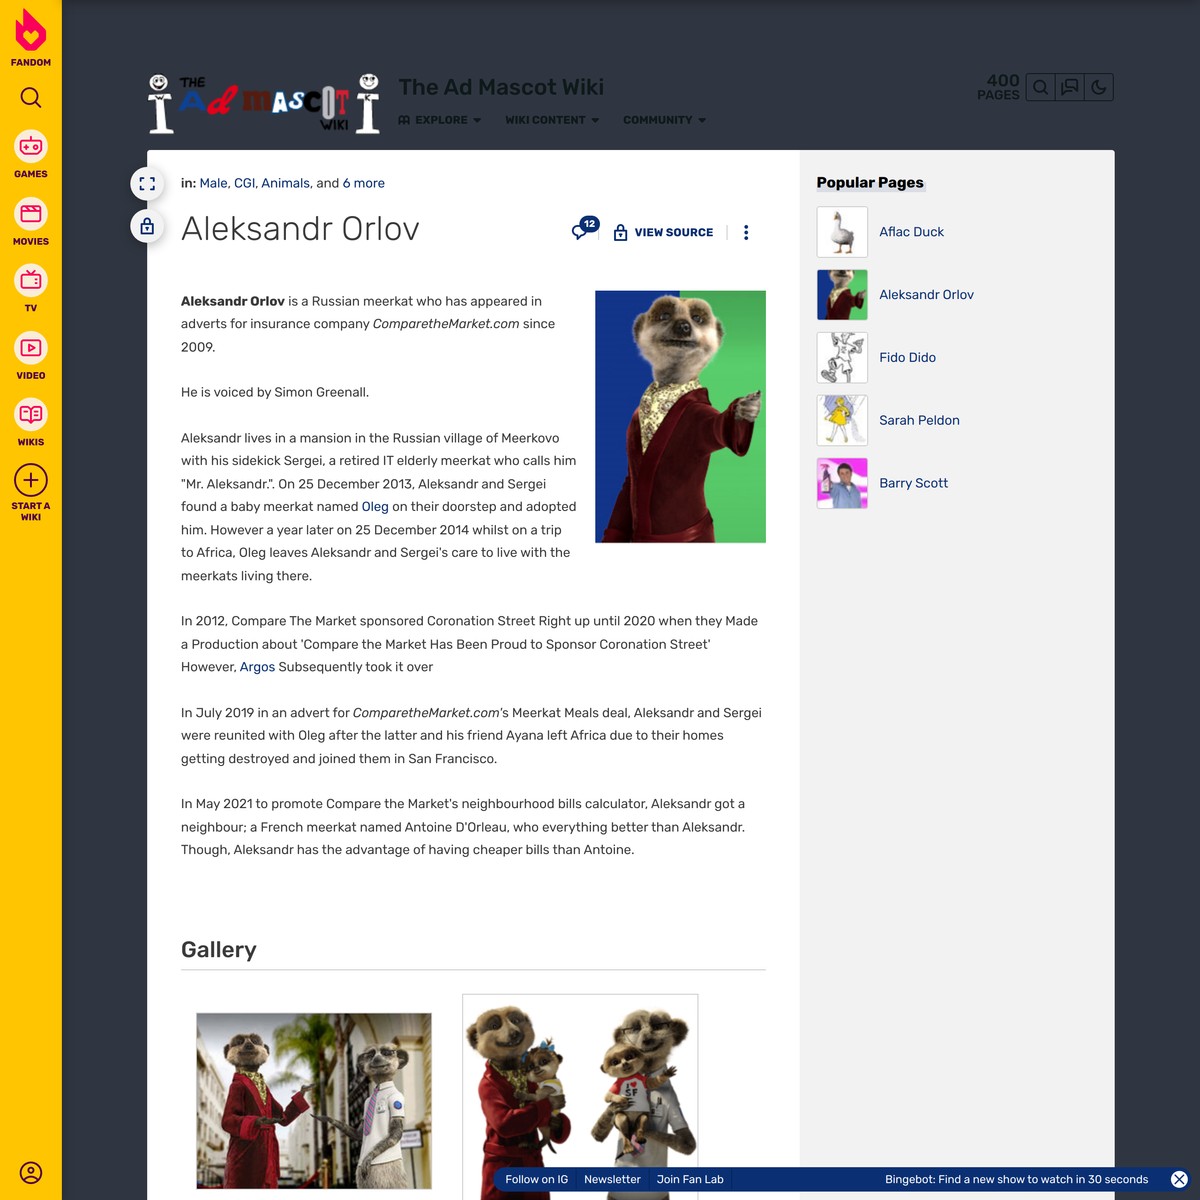Expand the Explore dropdown menu
The height and width of the screenshot is (1200, 1200).
[x=440, y=120]
